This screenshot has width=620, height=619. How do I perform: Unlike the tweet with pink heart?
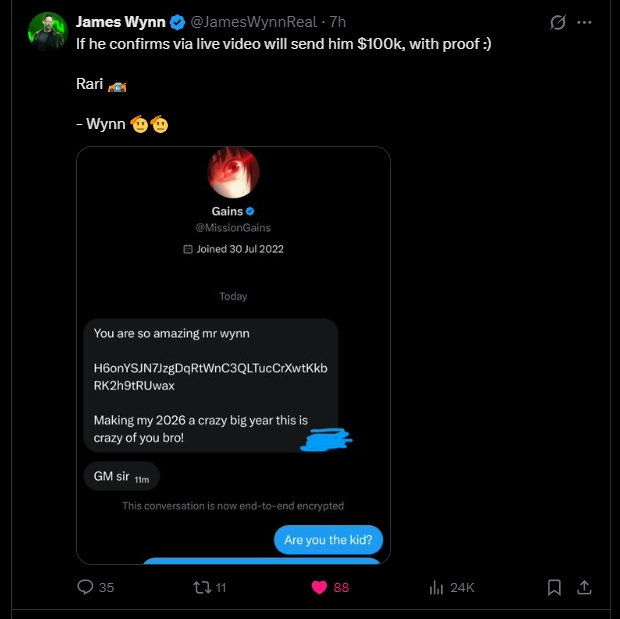pyautogui.click(x=320, y=587)
